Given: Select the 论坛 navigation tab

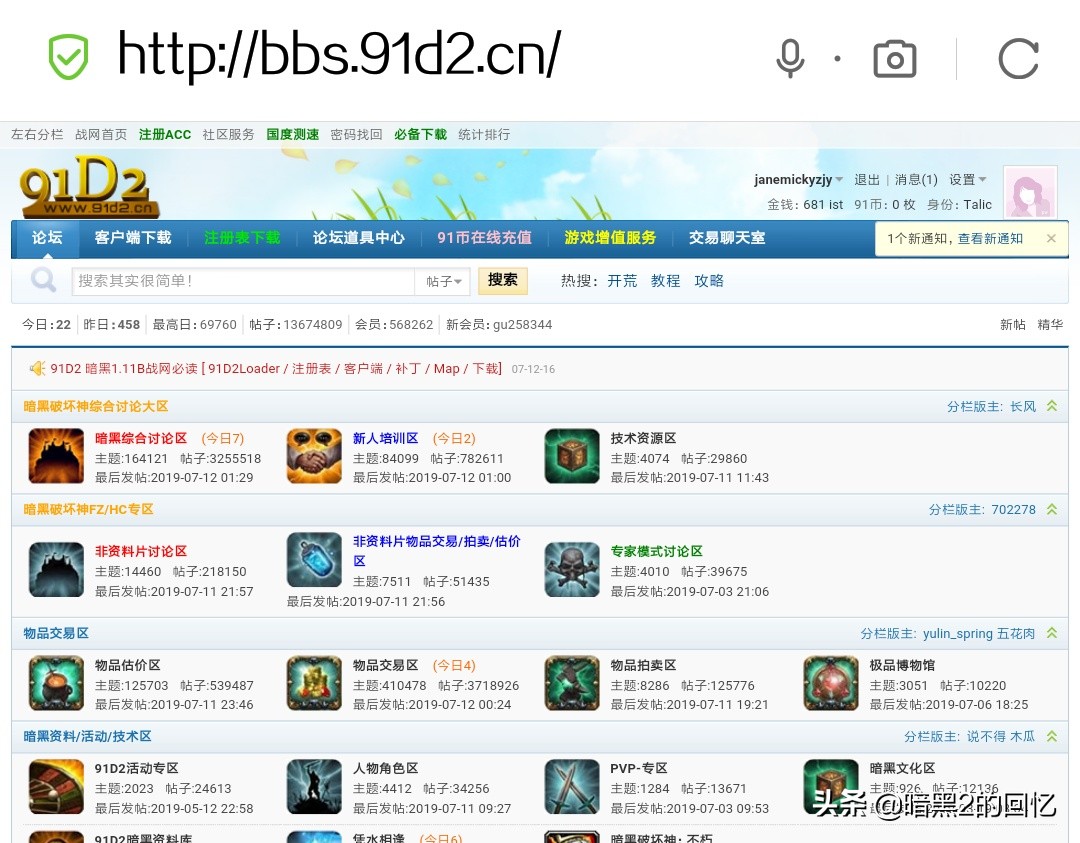Looking at the screenshot, I should (47, 238).
